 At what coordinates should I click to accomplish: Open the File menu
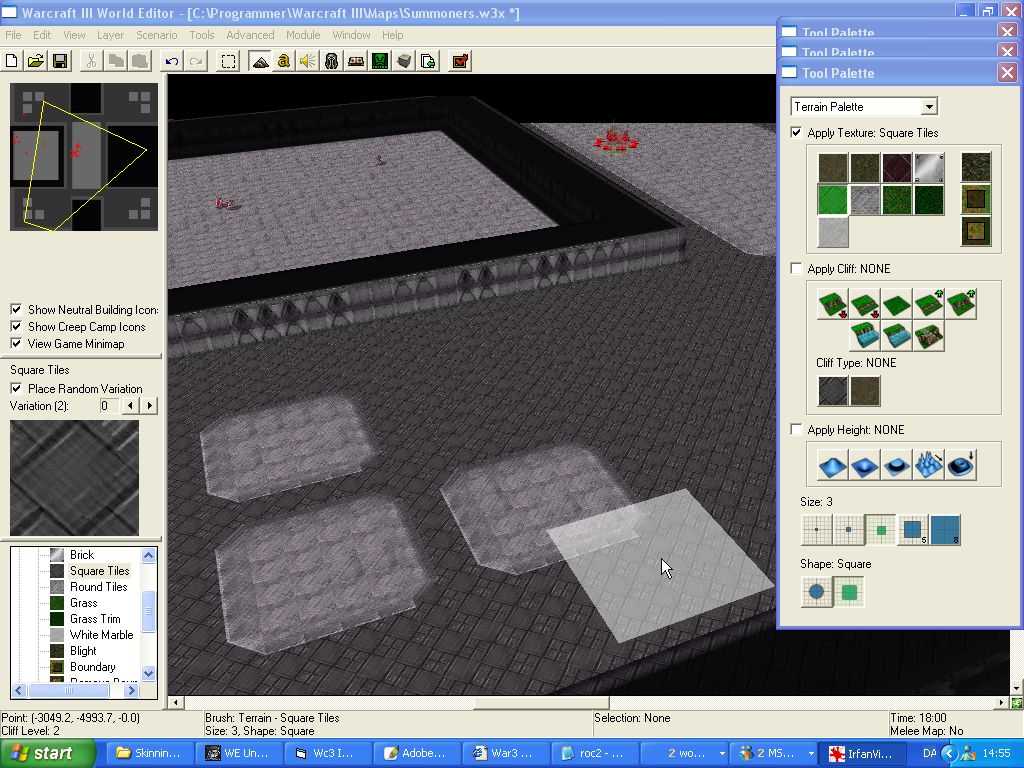point(13,35)
